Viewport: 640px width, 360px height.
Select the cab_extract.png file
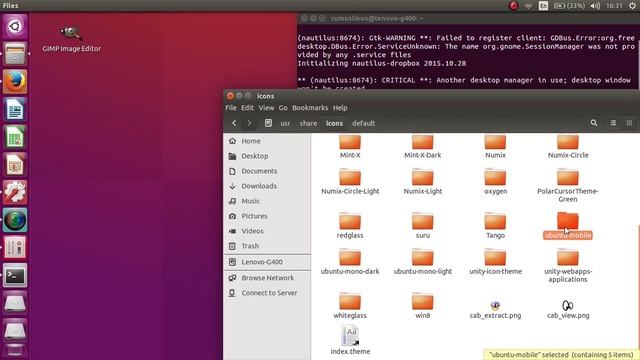click(x=495, y=310)
